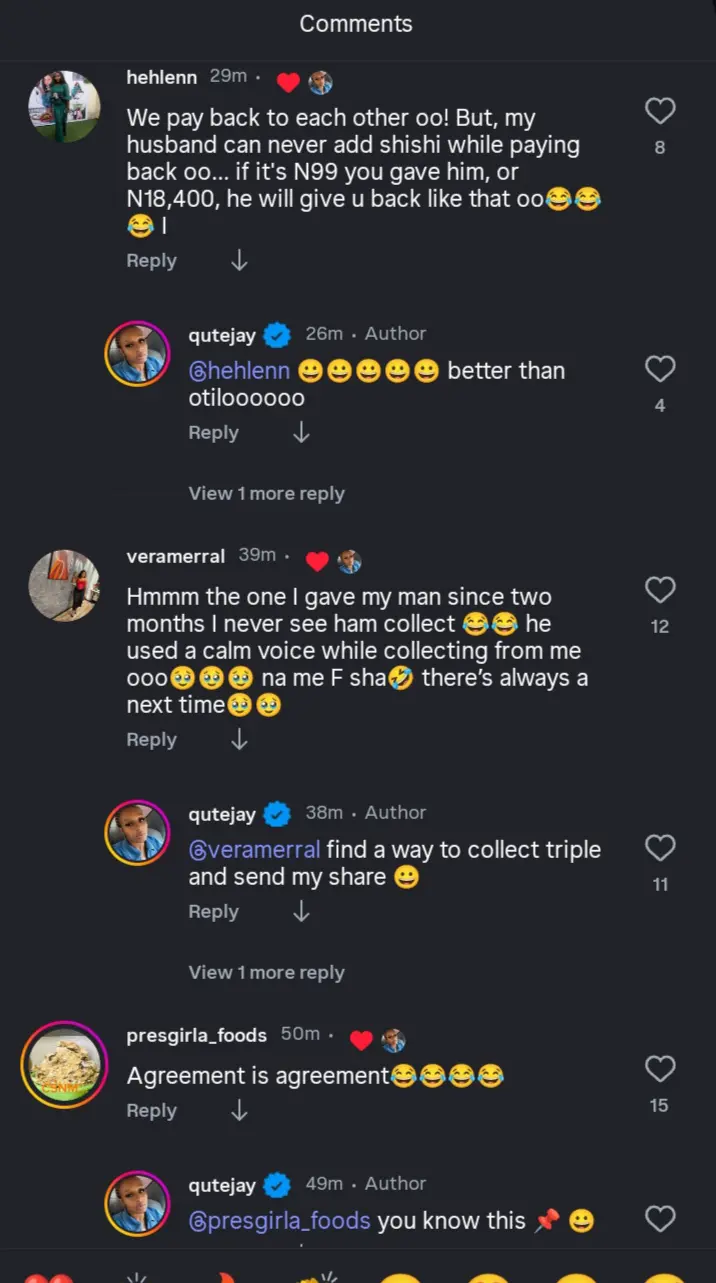
Task: Like qutejay's reply to presgirla_foods
Action: [660, 1219]
